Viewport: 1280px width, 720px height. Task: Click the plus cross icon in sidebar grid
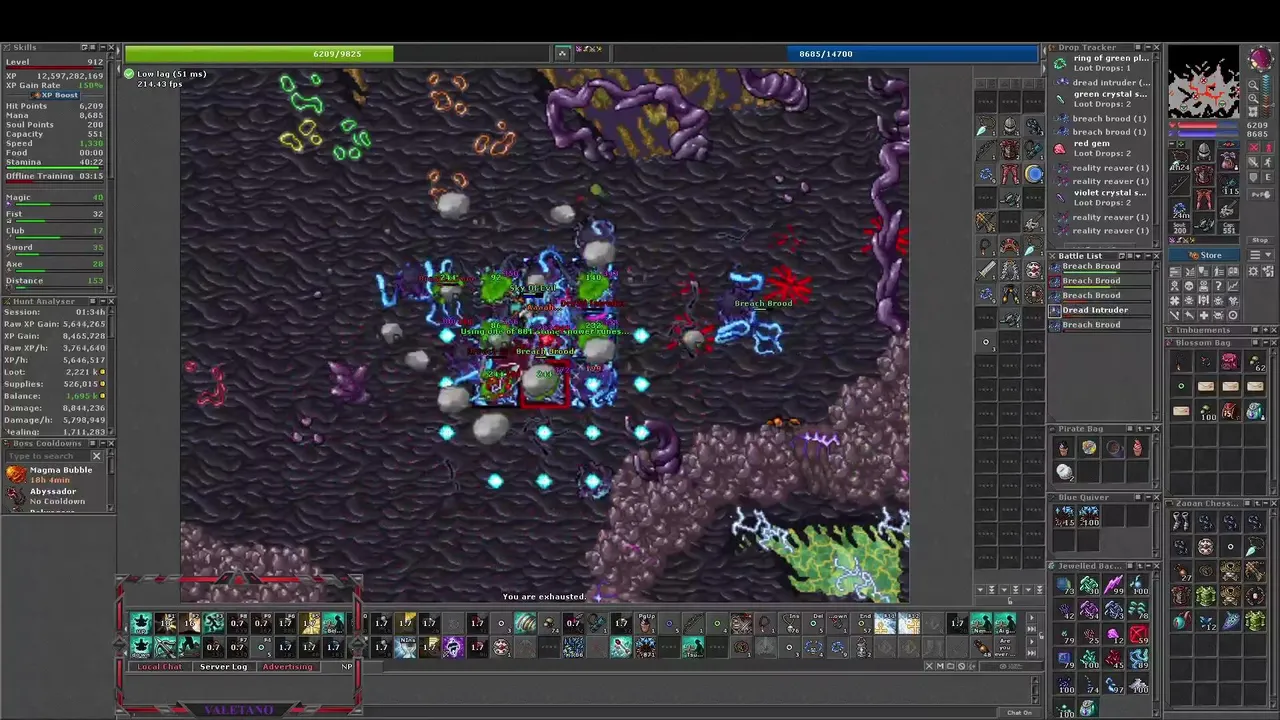point(1204,315)
